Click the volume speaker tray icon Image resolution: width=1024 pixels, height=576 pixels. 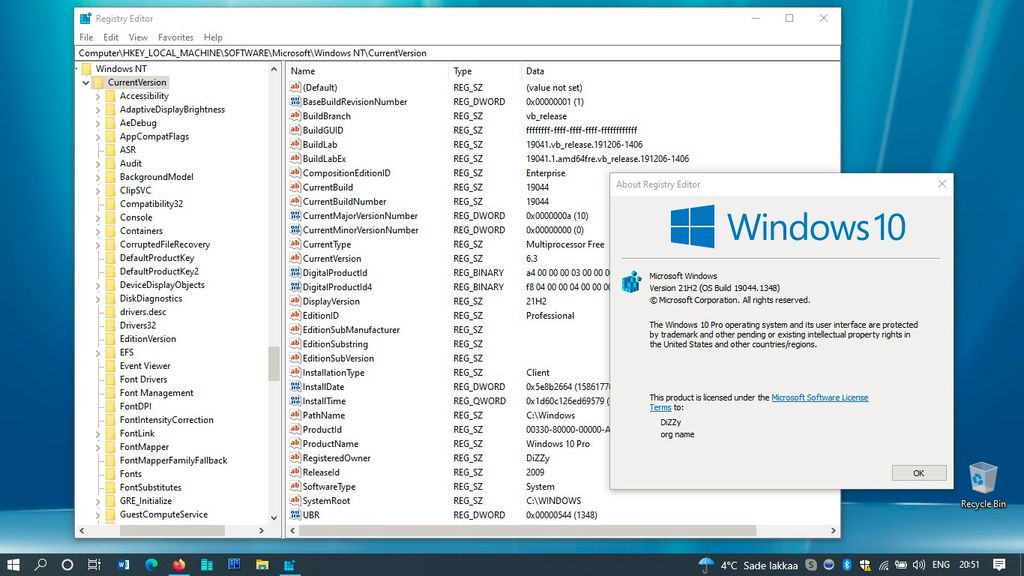coord(919,565)
